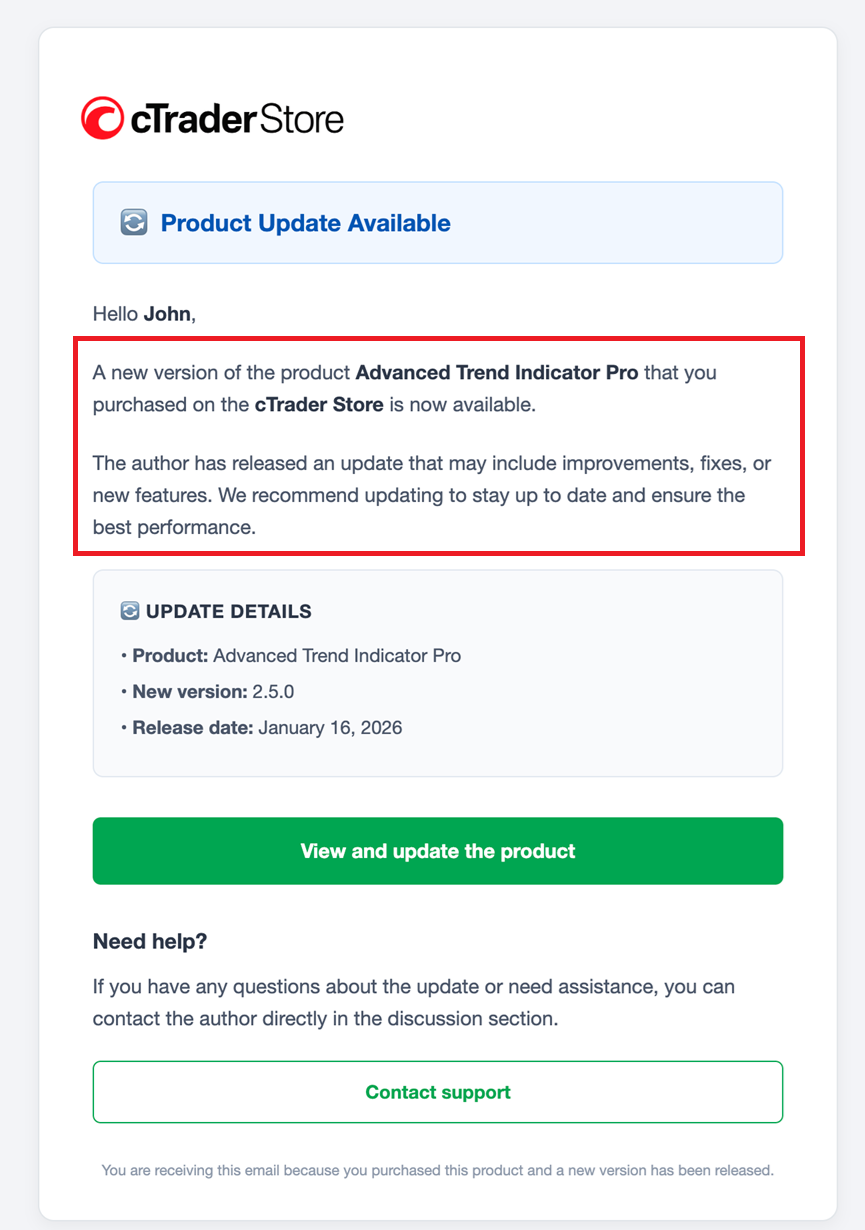Viewport: 865px width, 1230px height.
Task: Click bold Advanced Trend Indicator Pro in paragraph
Action: click(497, 373)
